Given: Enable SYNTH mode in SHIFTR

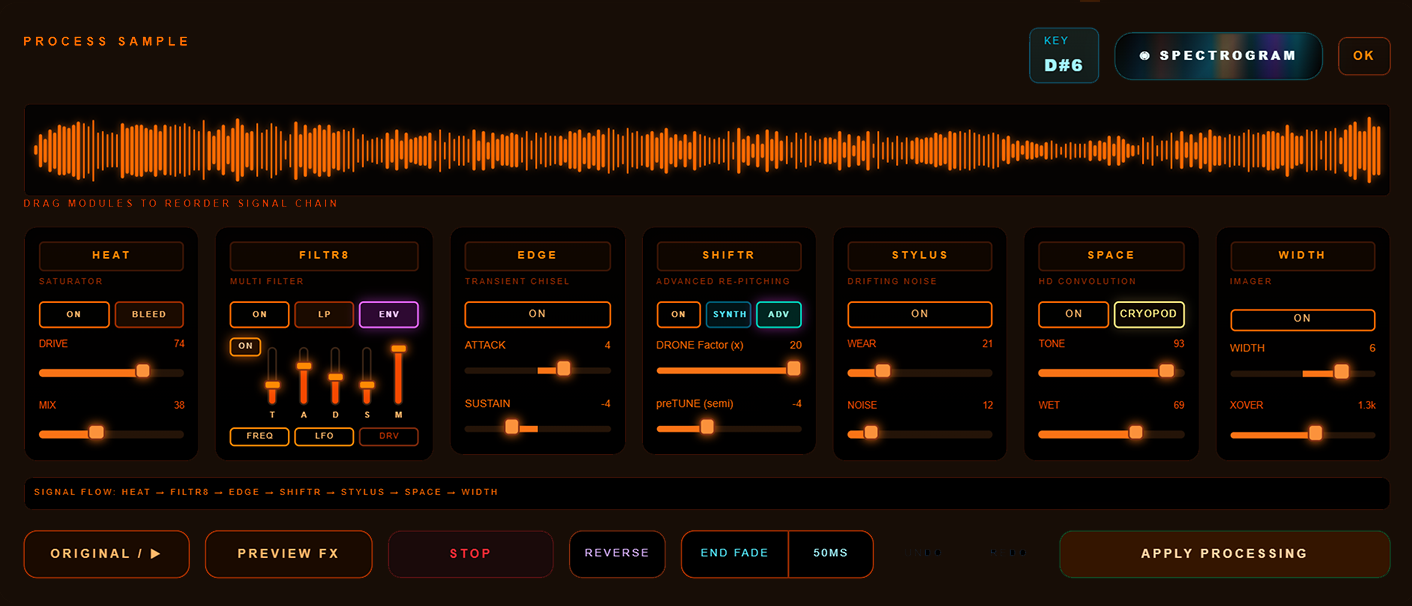Looking at the screenshot, I should pos(729,314).
